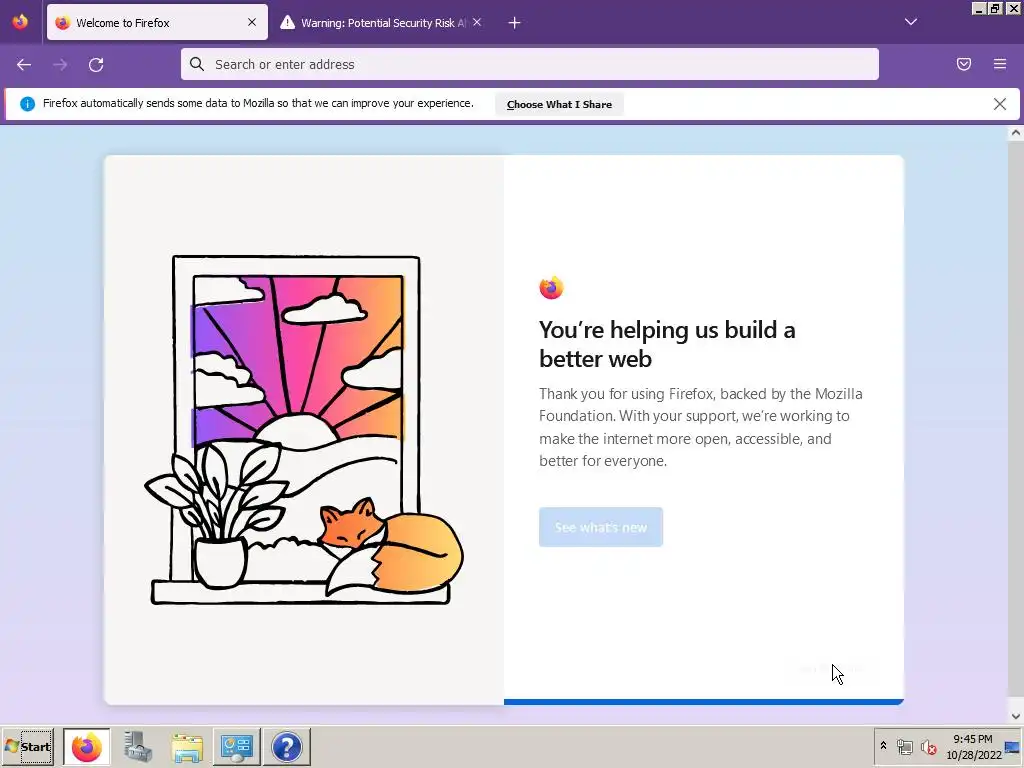Viewport: 1024px width, 768px height.
Task: Open help question mark taskbar icon
Action: pyautogui.click(x=287, y=746)
